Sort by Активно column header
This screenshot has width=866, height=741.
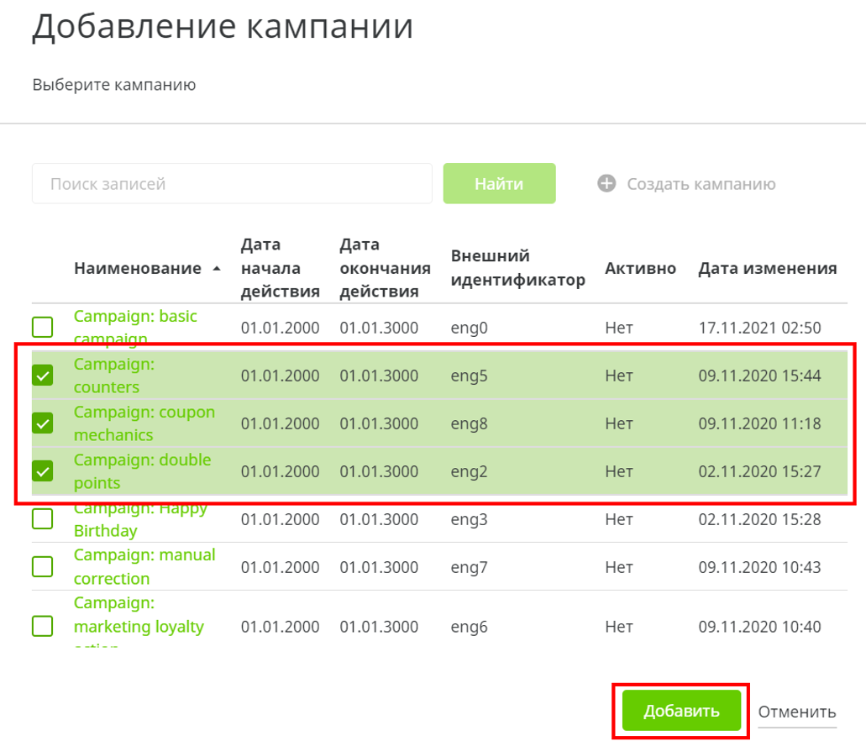pyautogui.click(x=640, y=268)
